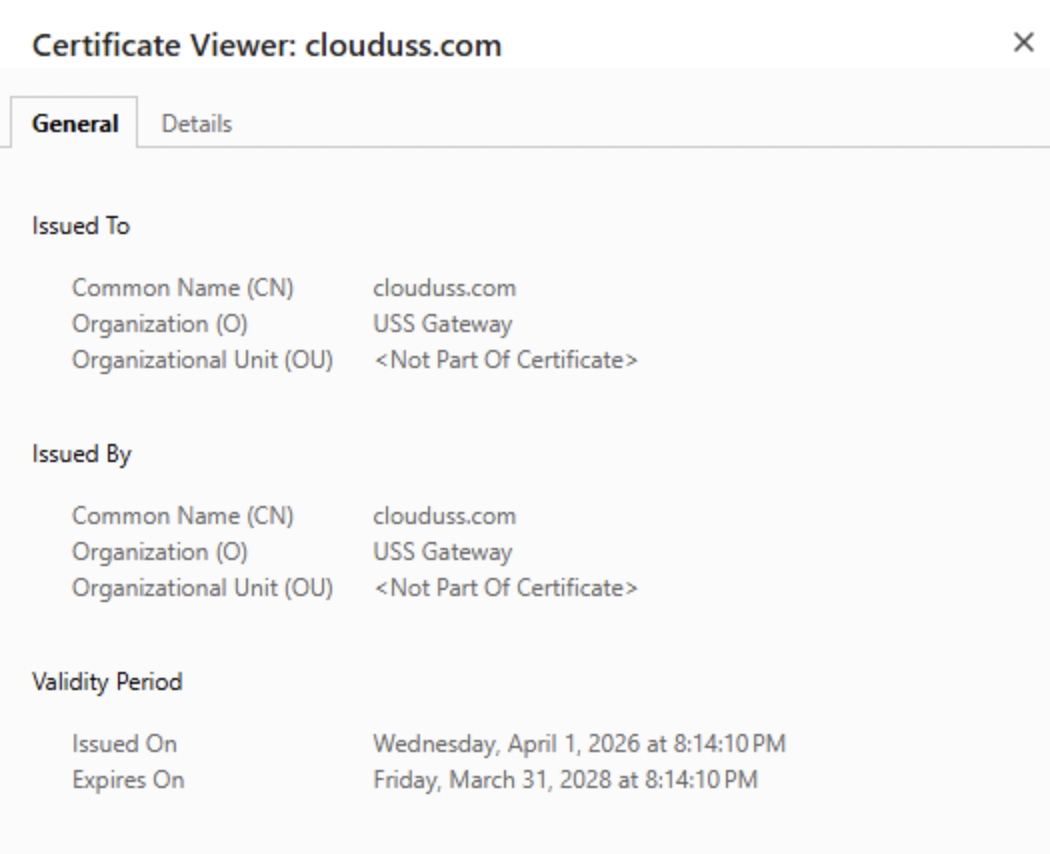Click Organizational Unit value under Issued To
Screen dimensions: 1050x854
[x=505, y=360]
